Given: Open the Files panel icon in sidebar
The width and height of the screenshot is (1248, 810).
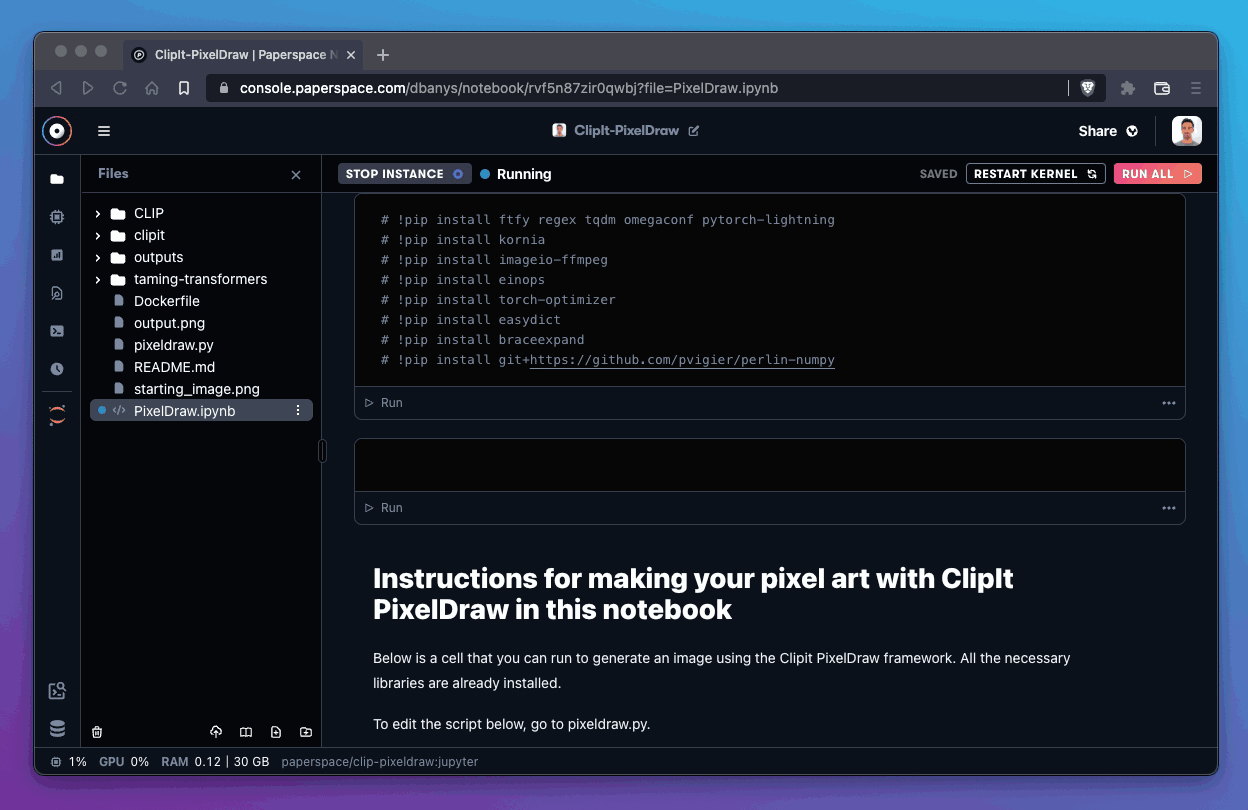Looking at the screenshot, I should 57,179.
